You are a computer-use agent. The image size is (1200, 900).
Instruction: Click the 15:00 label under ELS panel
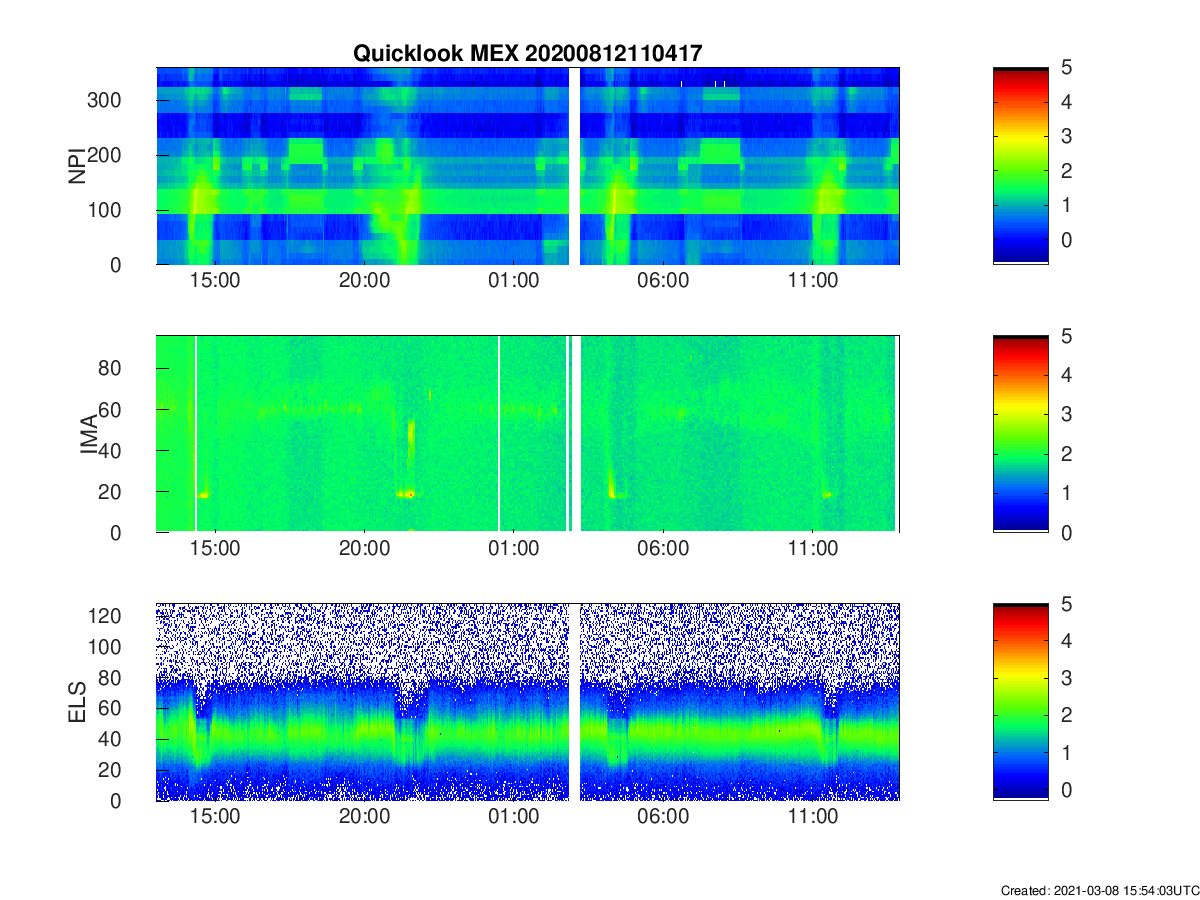(x=214, y=818)
